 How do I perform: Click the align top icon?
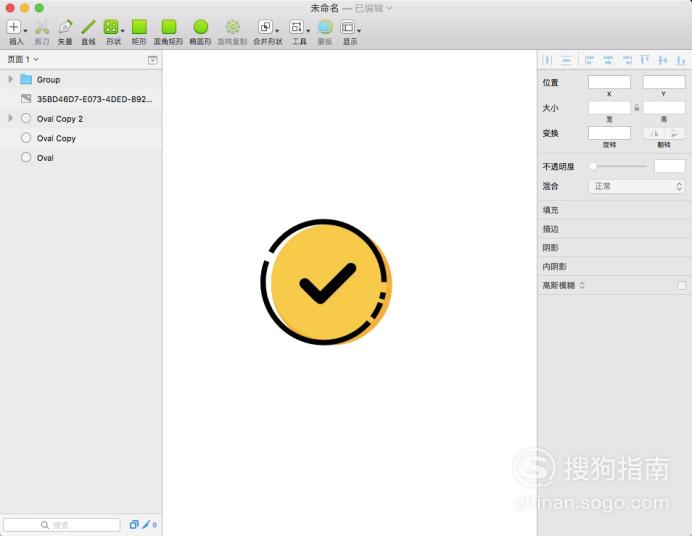pos(645,60)
